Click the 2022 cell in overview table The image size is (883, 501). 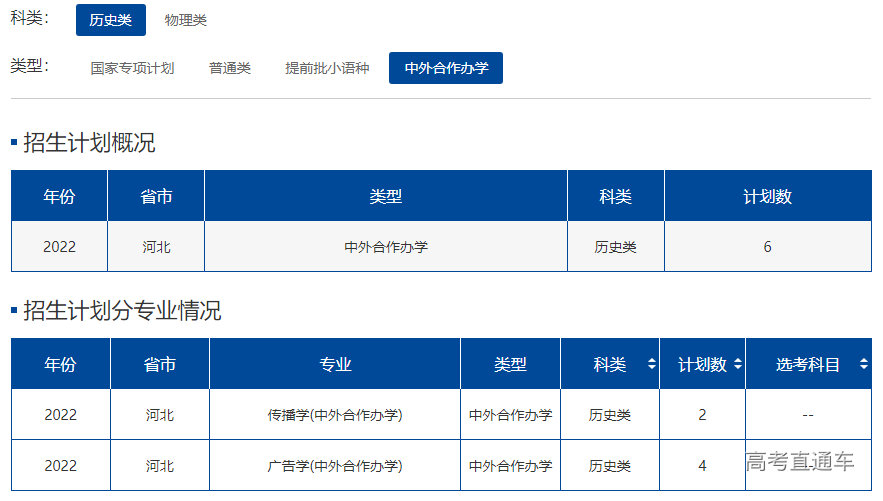[59, 247]
